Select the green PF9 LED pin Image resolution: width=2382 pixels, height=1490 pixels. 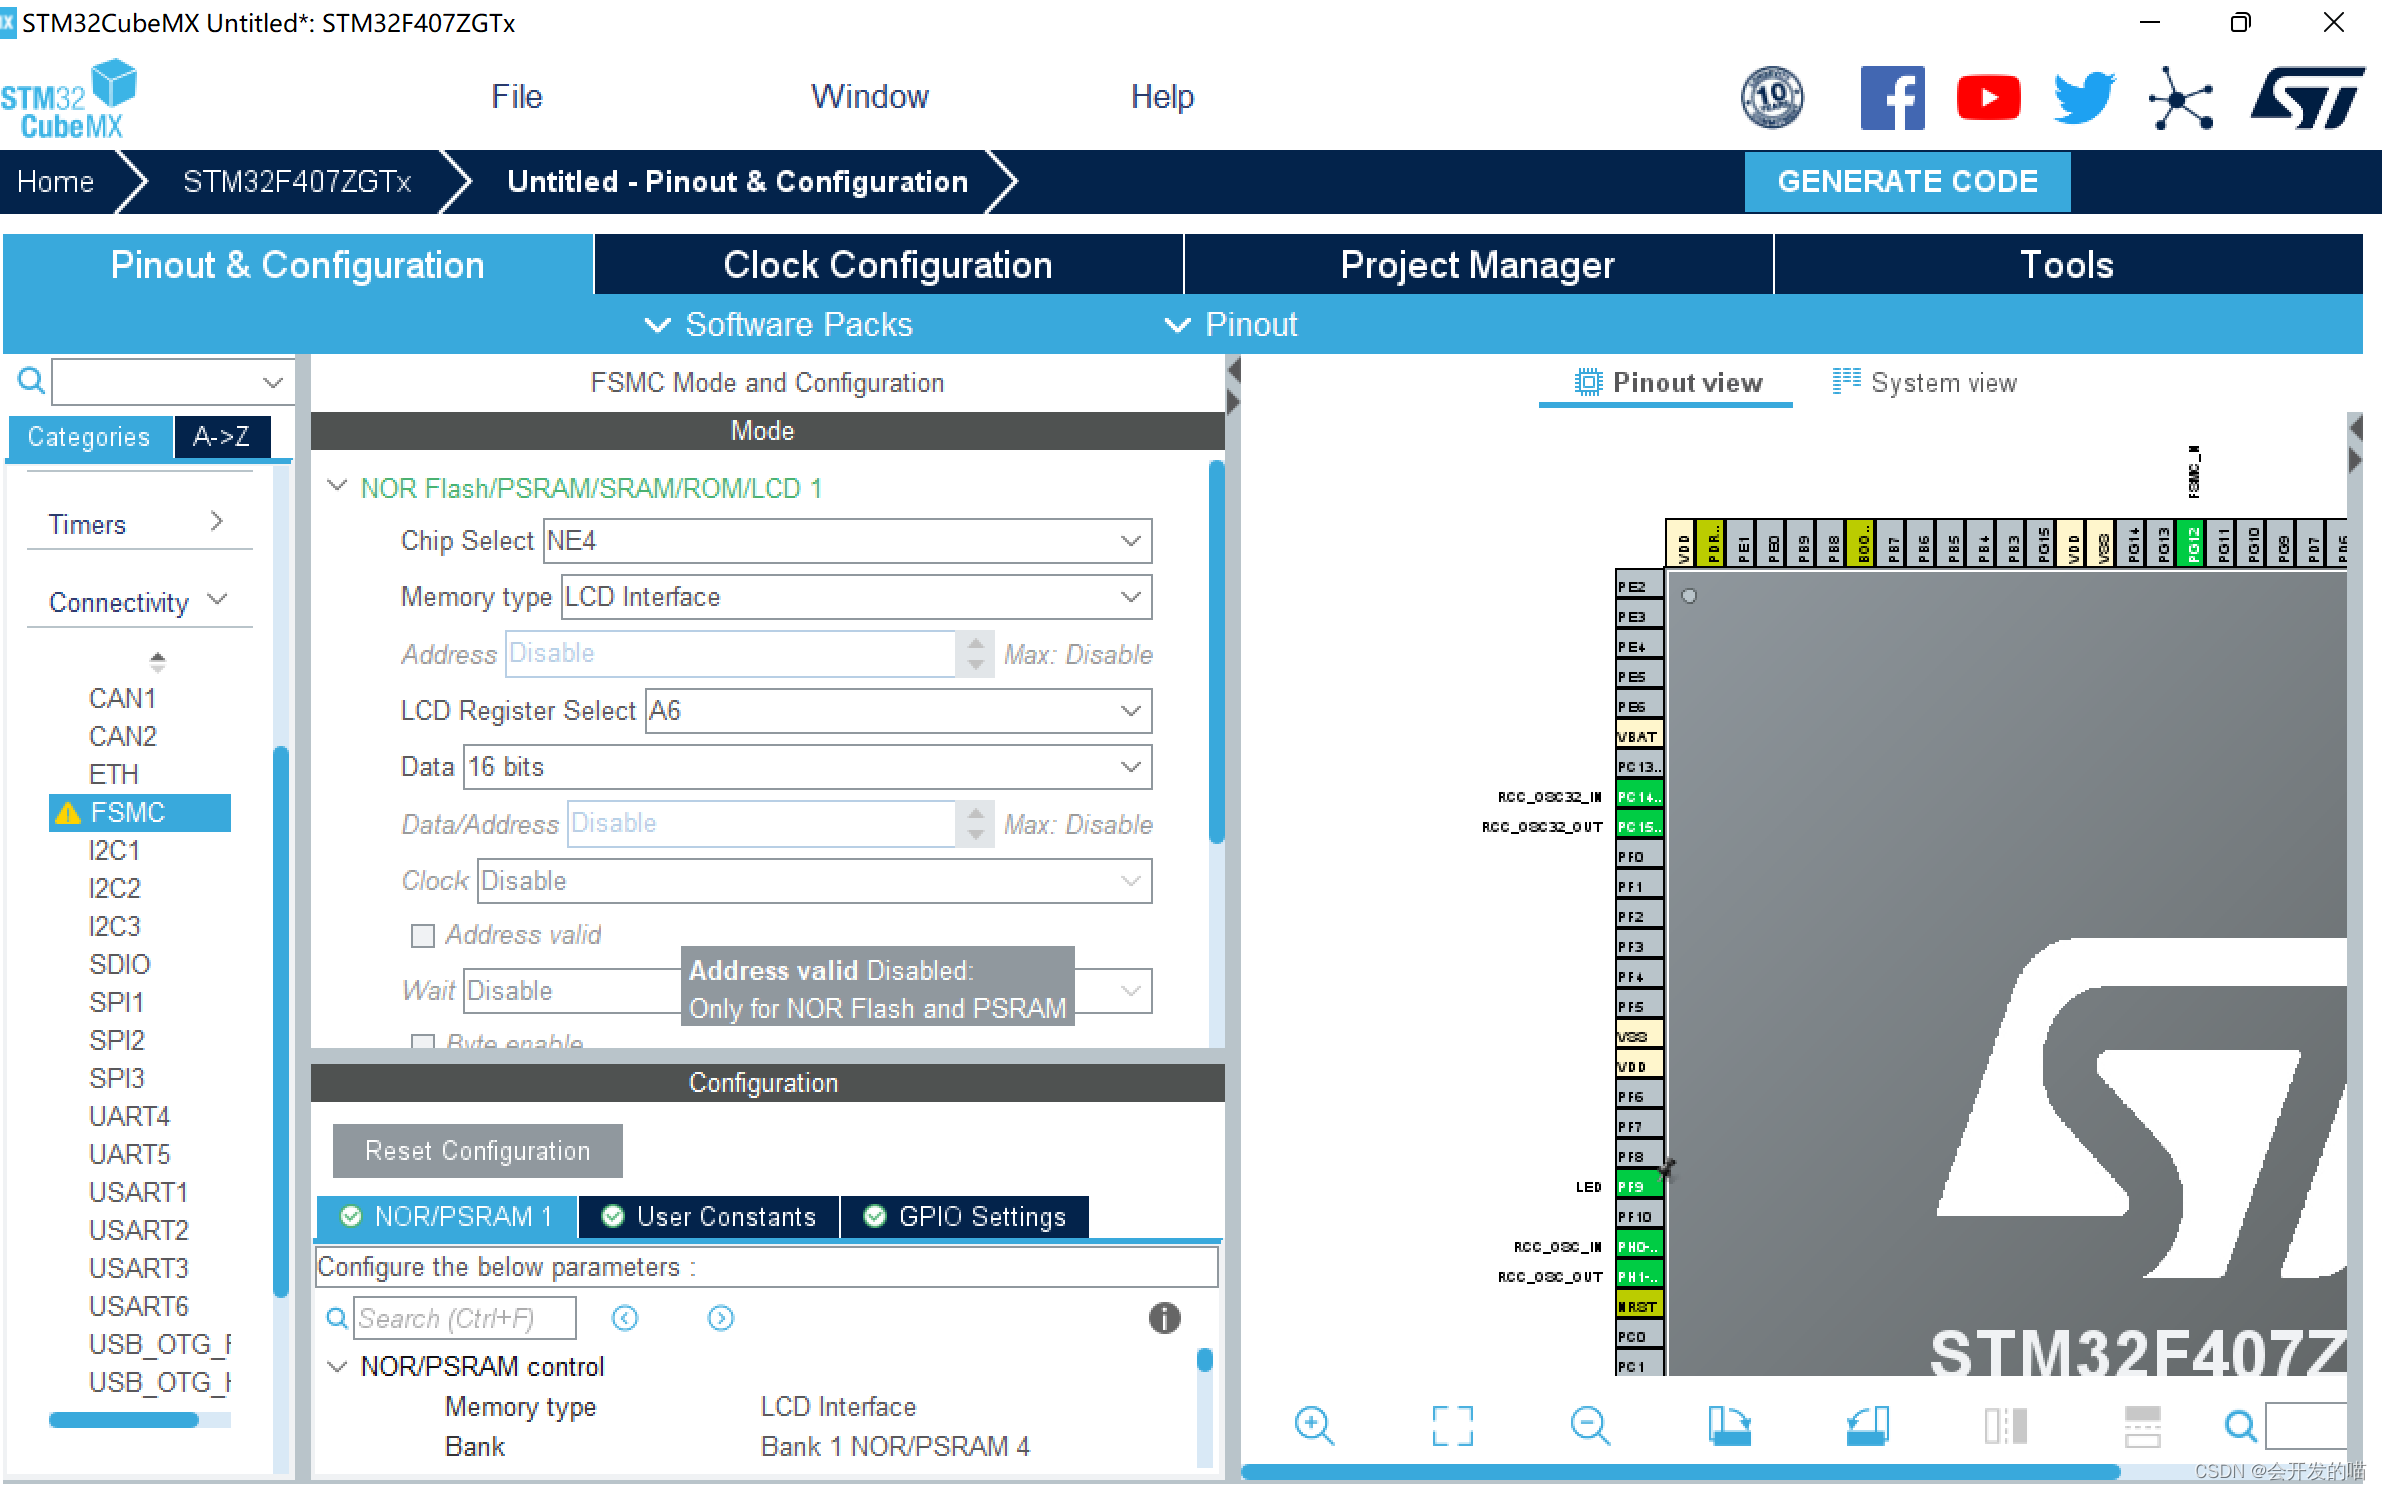point(1638,1186)
